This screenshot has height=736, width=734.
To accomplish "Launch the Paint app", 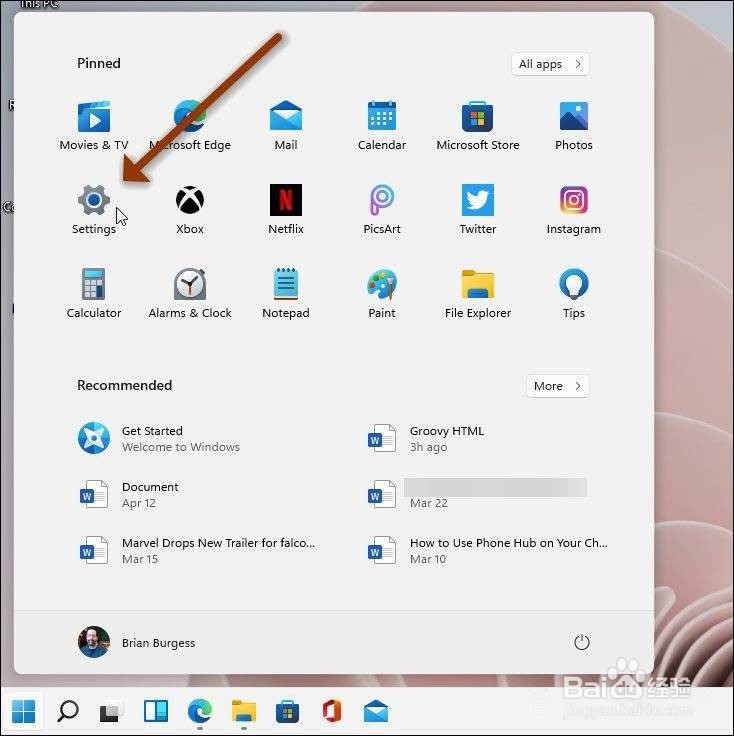I will click(x=382, y=293).
